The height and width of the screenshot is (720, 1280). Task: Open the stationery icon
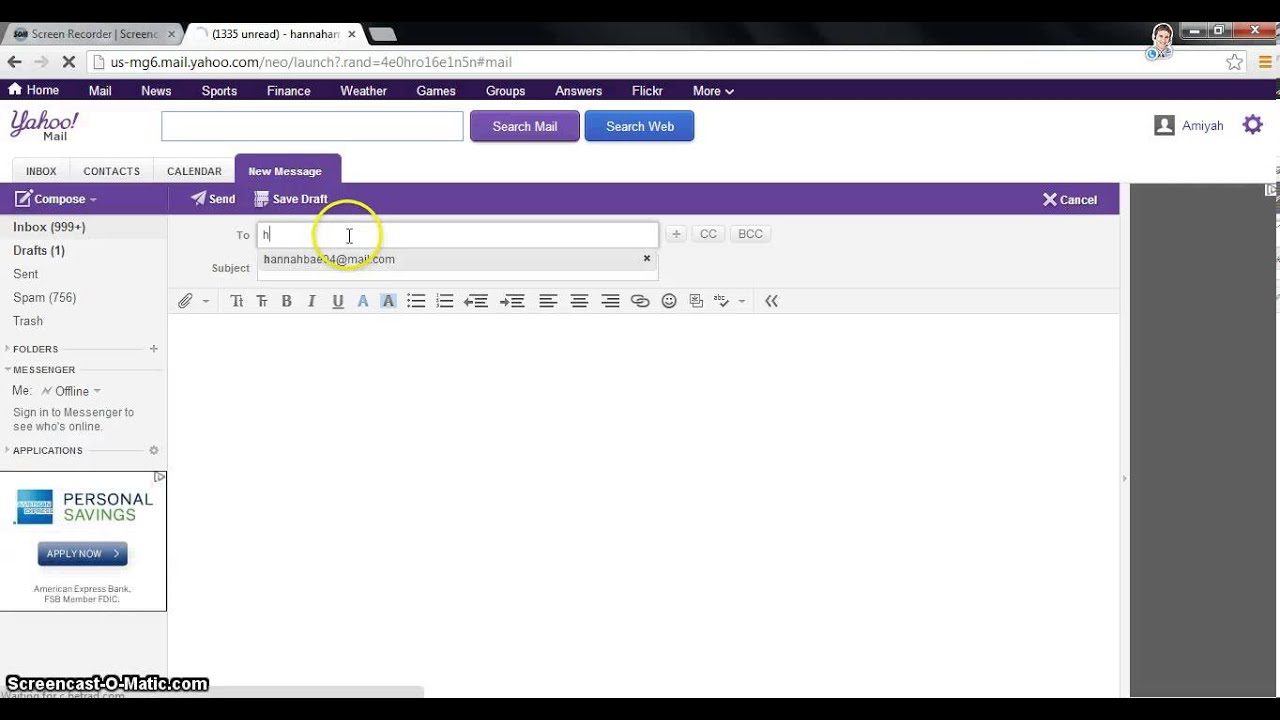pyautogui.click(x=697, y=301)
